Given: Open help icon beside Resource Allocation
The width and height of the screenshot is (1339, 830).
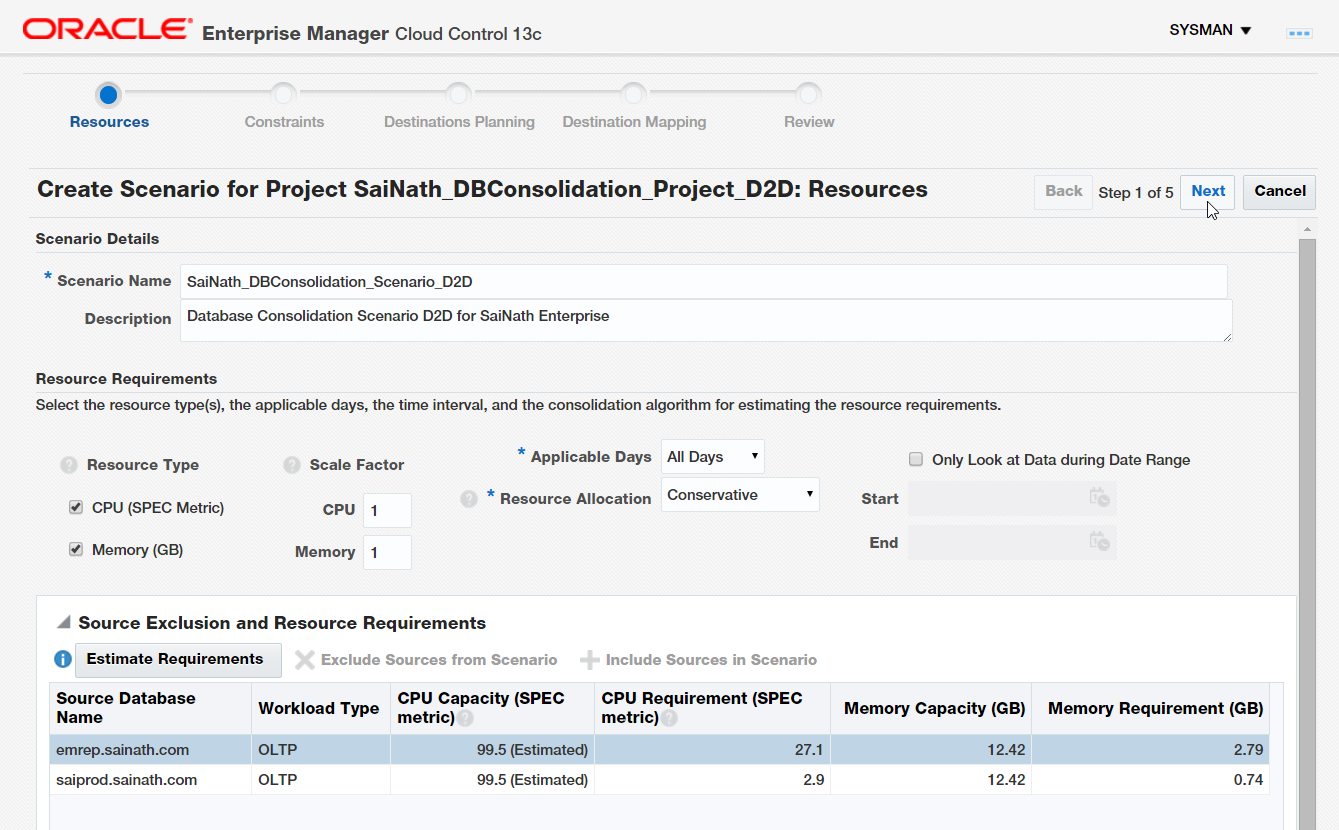Looking at the screenshot, I should (x=469, y=499).
